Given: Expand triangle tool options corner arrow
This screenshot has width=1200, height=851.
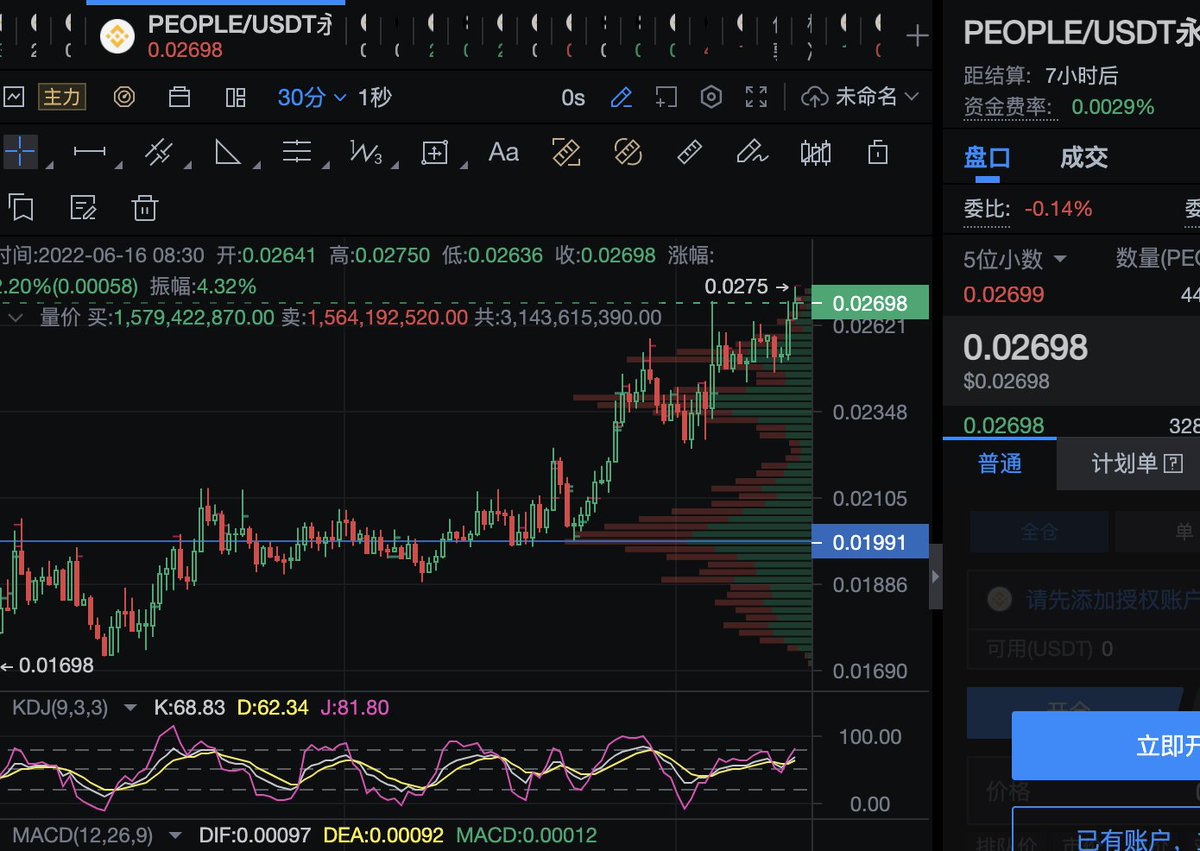Looking at the screenshot, I should point(256,164).
